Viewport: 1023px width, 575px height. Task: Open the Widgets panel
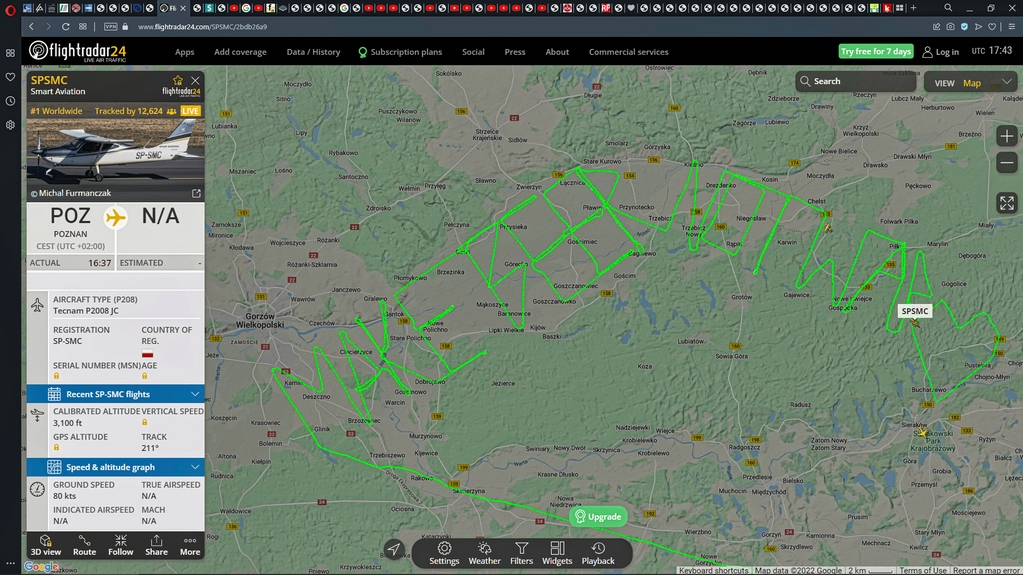(x=557, y=553)
